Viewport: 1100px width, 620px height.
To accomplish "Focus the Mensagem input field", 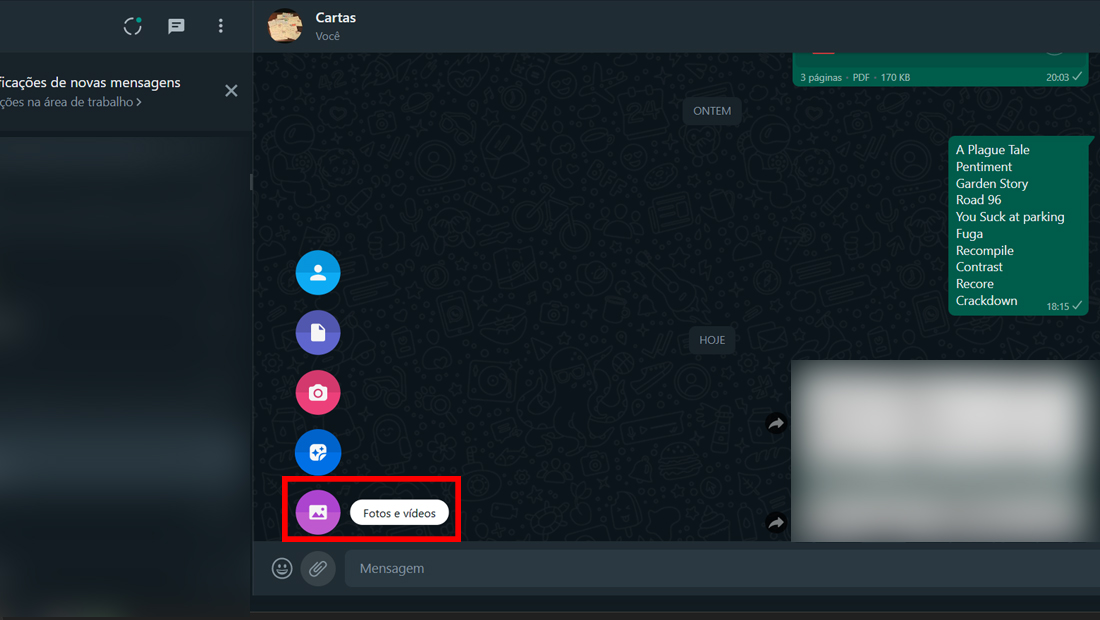I will point(722,568).
